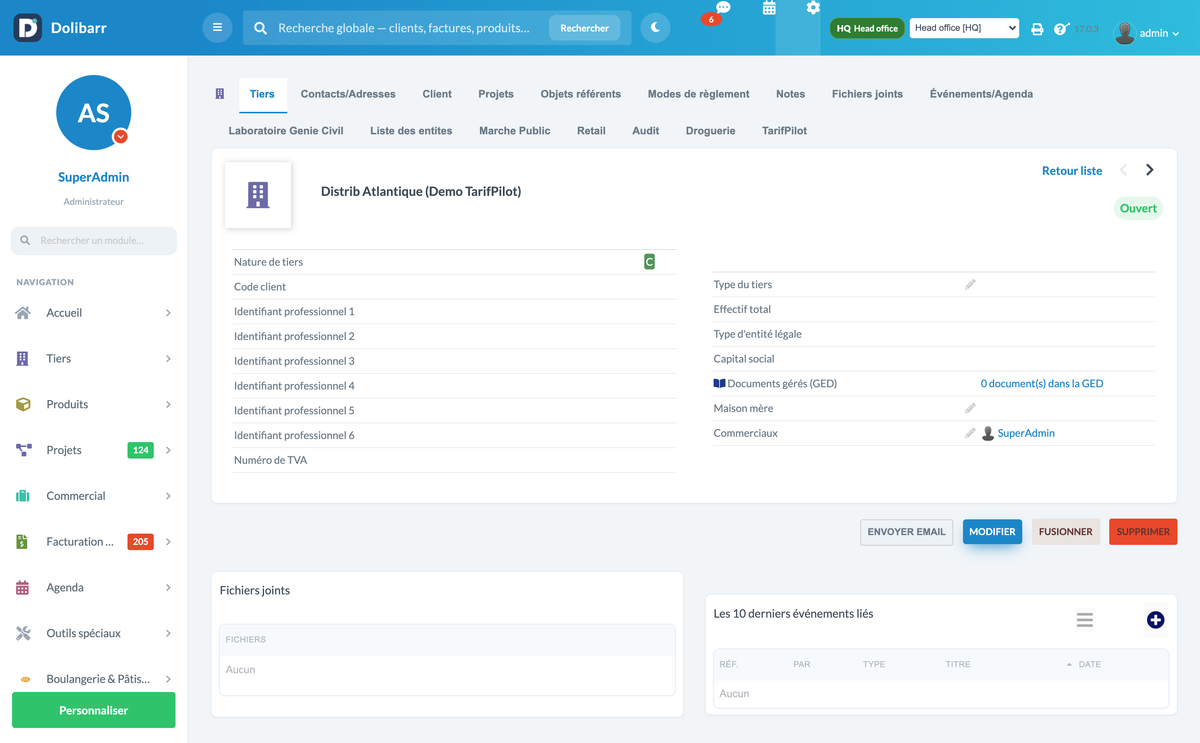This screenshot has width=1200, height=743.
Task: Switch to the Client tab
Action: tap(437, 94)
